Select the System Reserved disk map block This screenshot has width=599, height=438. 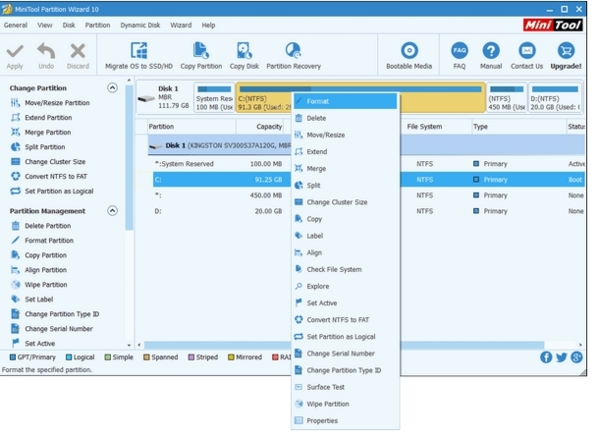214,98
